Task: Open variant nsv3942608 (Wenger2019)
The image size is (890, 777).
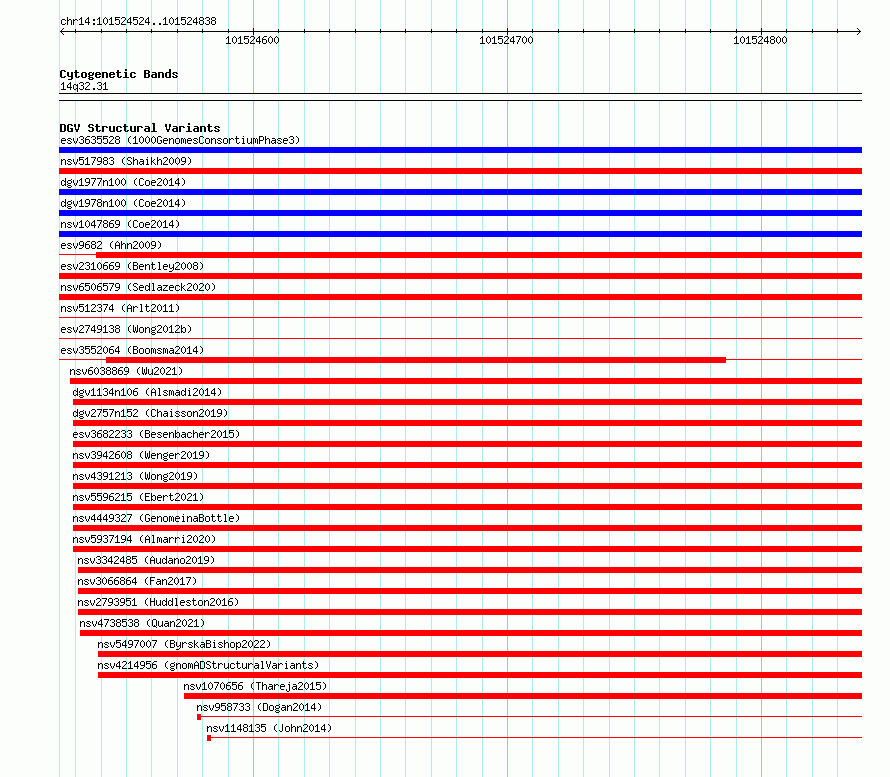Action: [x=141, y=455]
